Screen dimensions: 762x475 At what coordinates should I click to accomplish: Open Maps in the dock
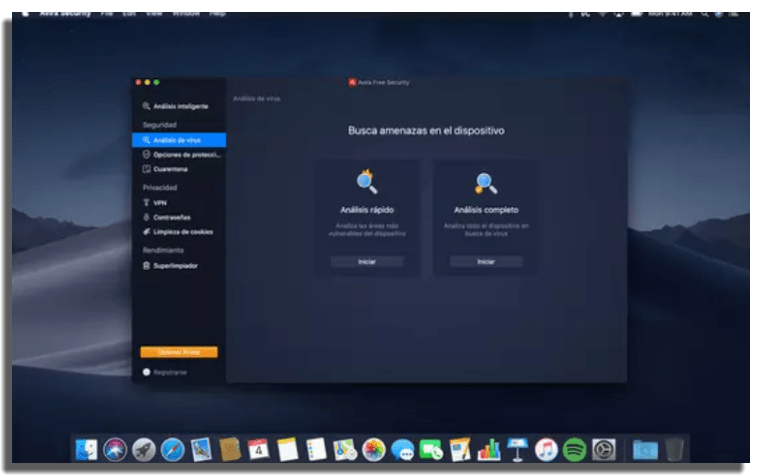345,450
